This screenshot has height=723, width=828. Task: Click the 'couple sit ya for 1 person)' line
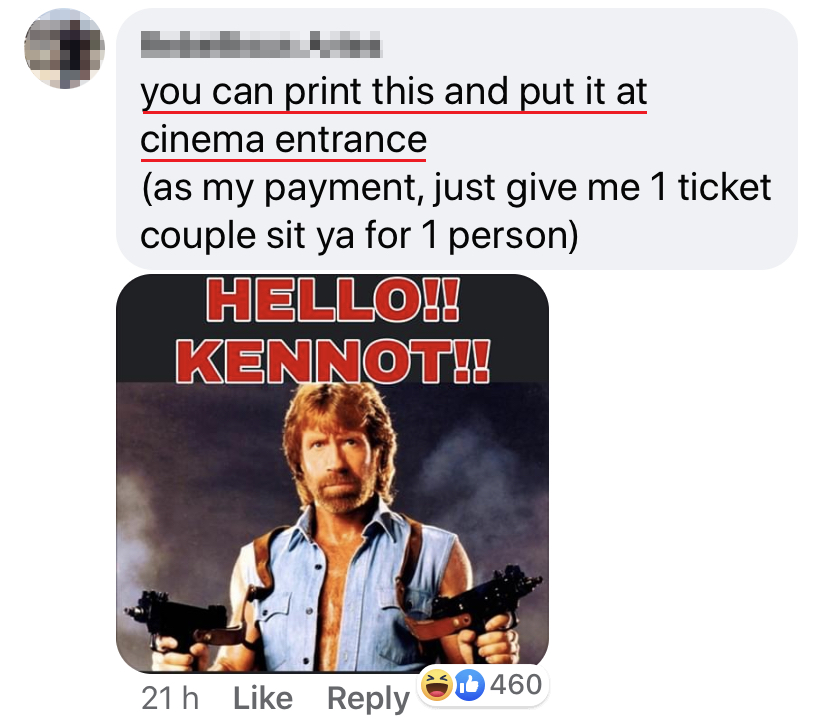coord(360,235)
